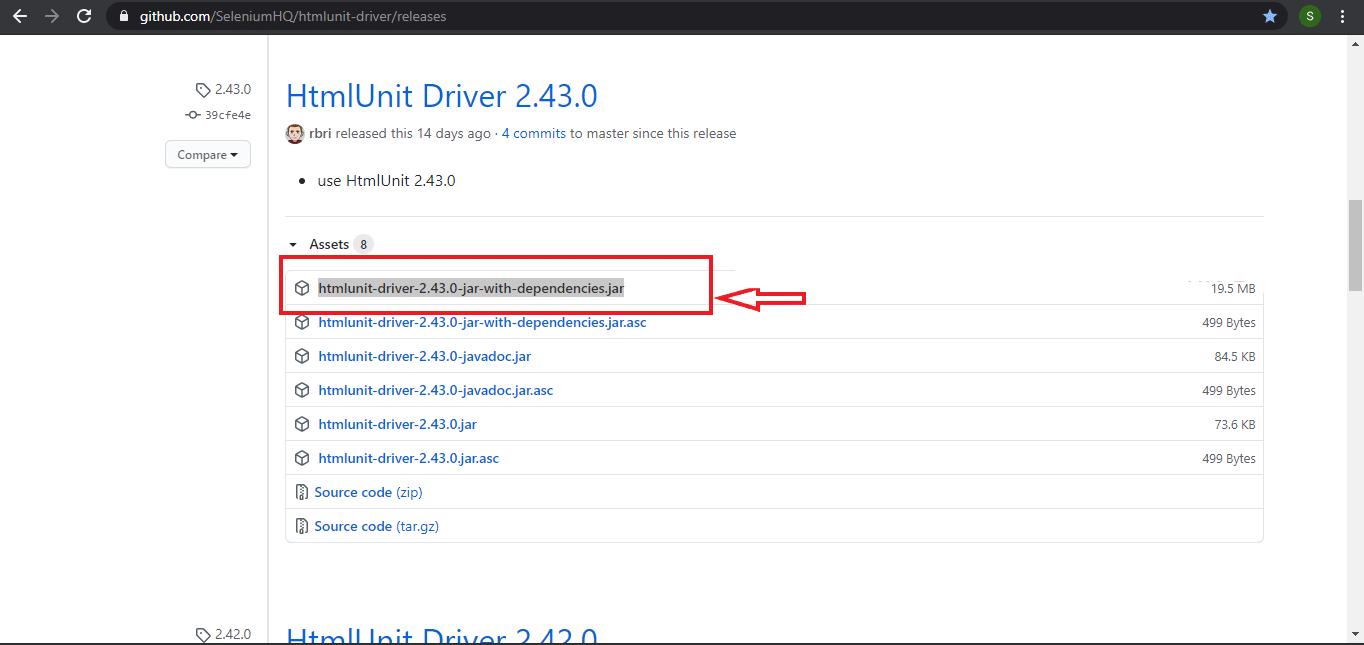Click 'released this 14 days ago' text
Viewport: 1364px width, 645px height.
tap(413, 133)
